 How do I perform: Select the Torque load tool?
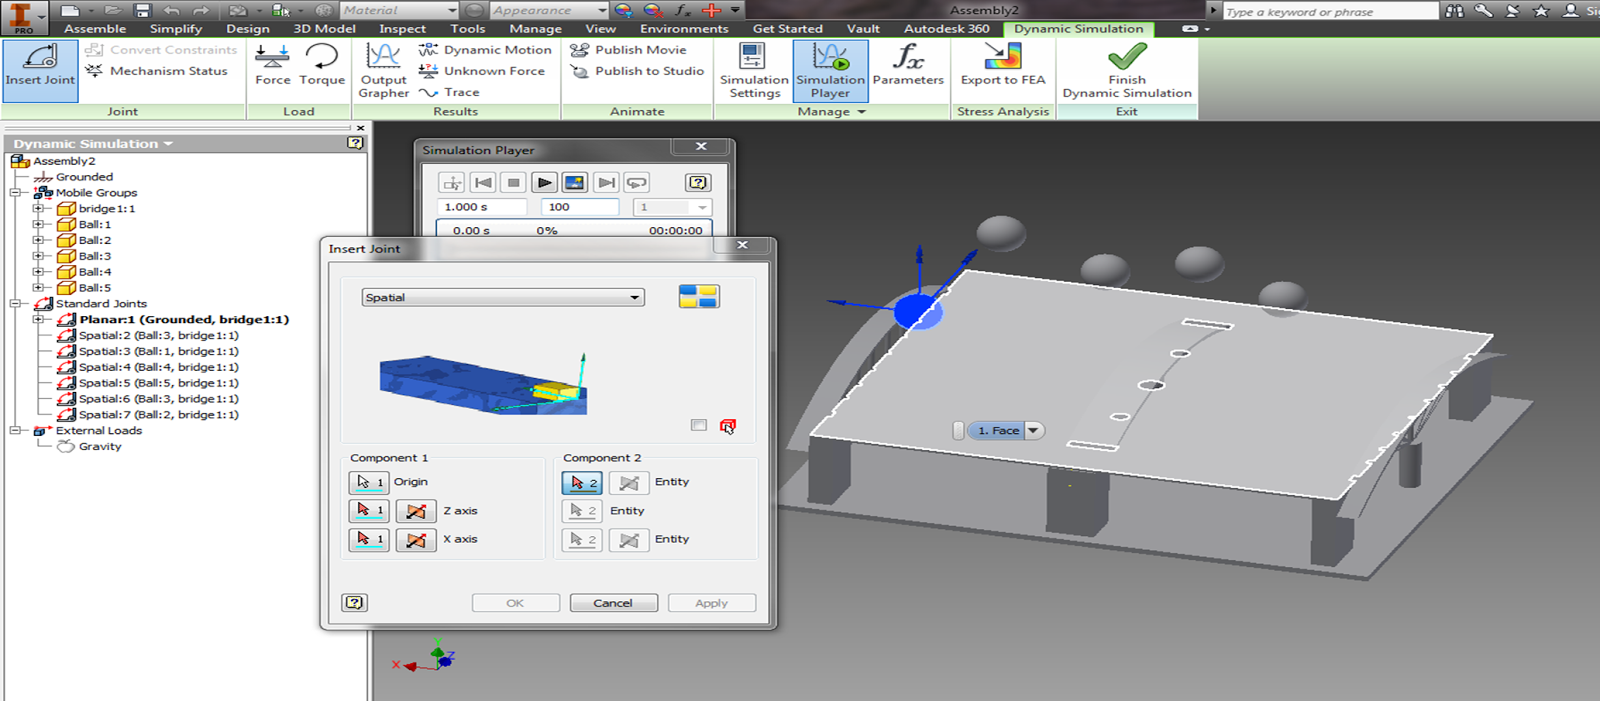(322, 65)
